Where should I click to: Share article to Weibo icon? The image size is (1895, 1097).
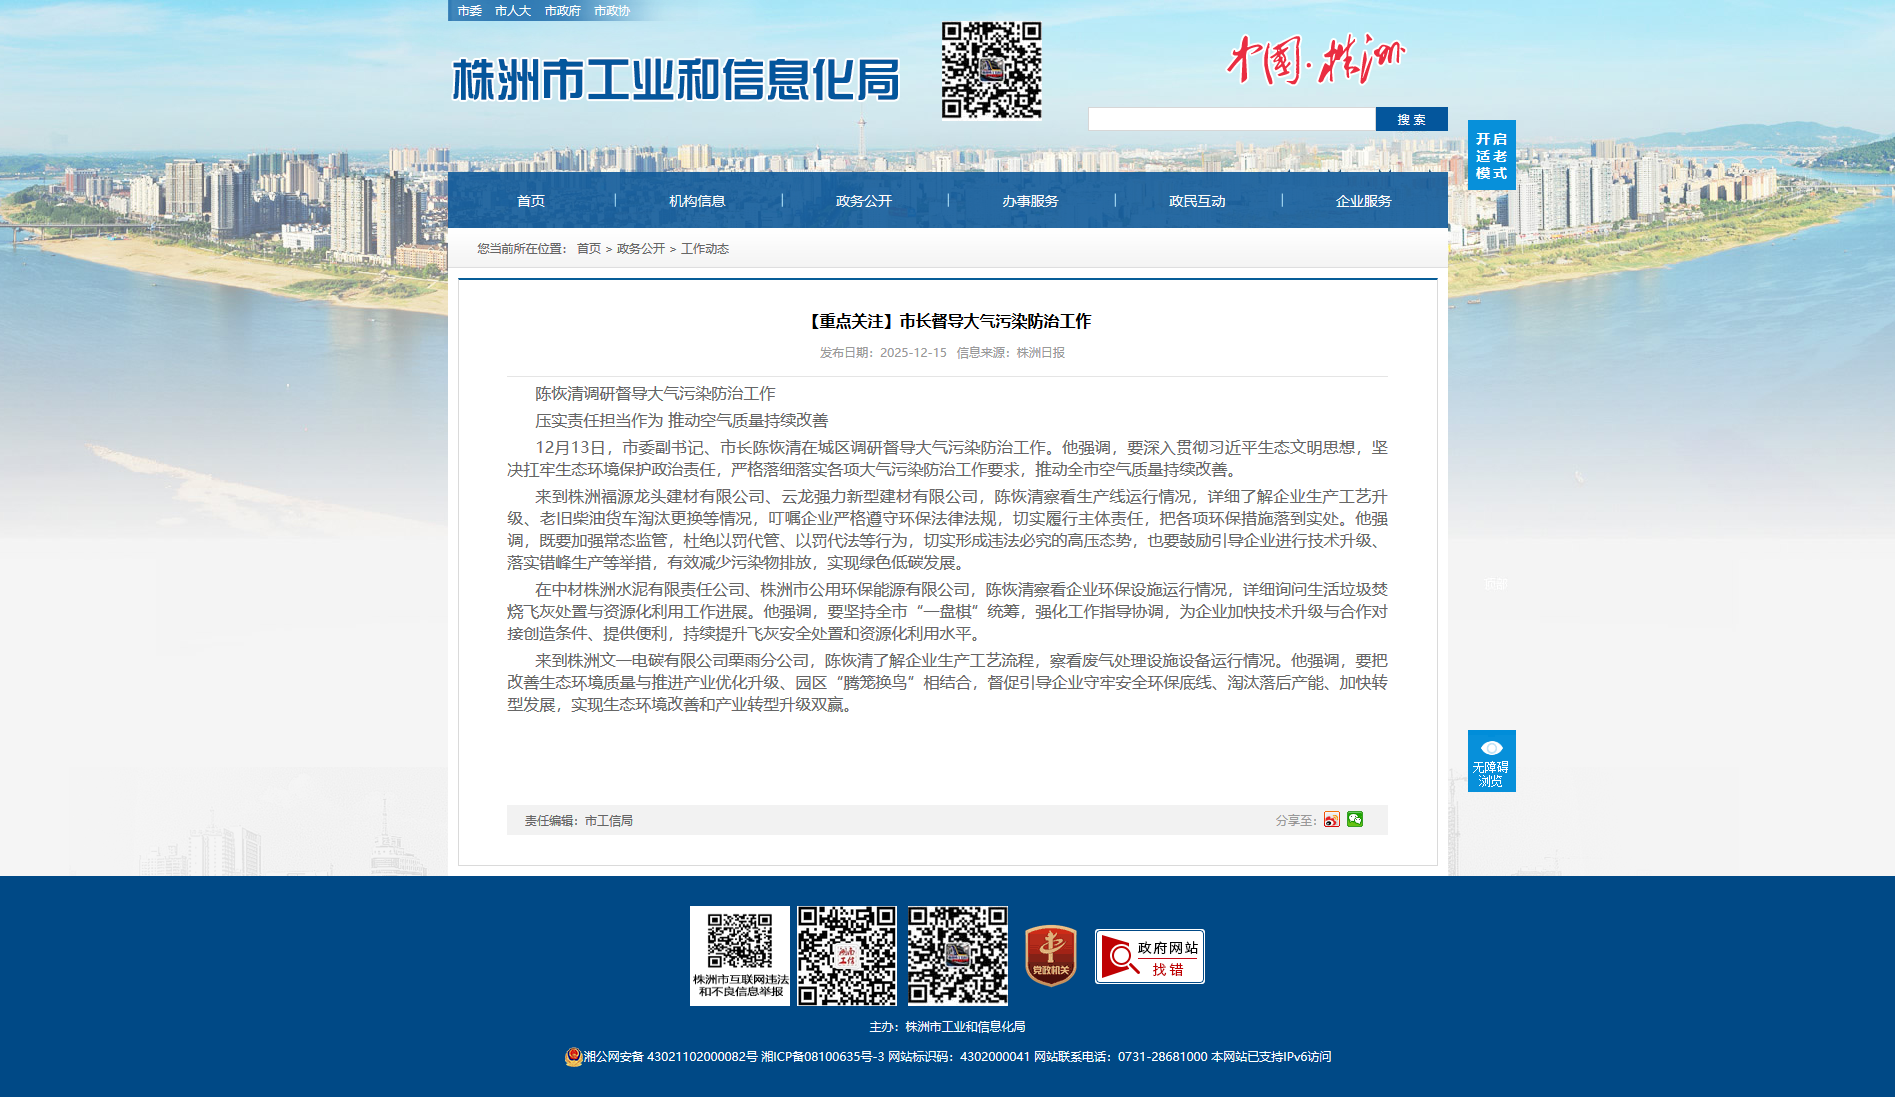(x=1331, y=820)
